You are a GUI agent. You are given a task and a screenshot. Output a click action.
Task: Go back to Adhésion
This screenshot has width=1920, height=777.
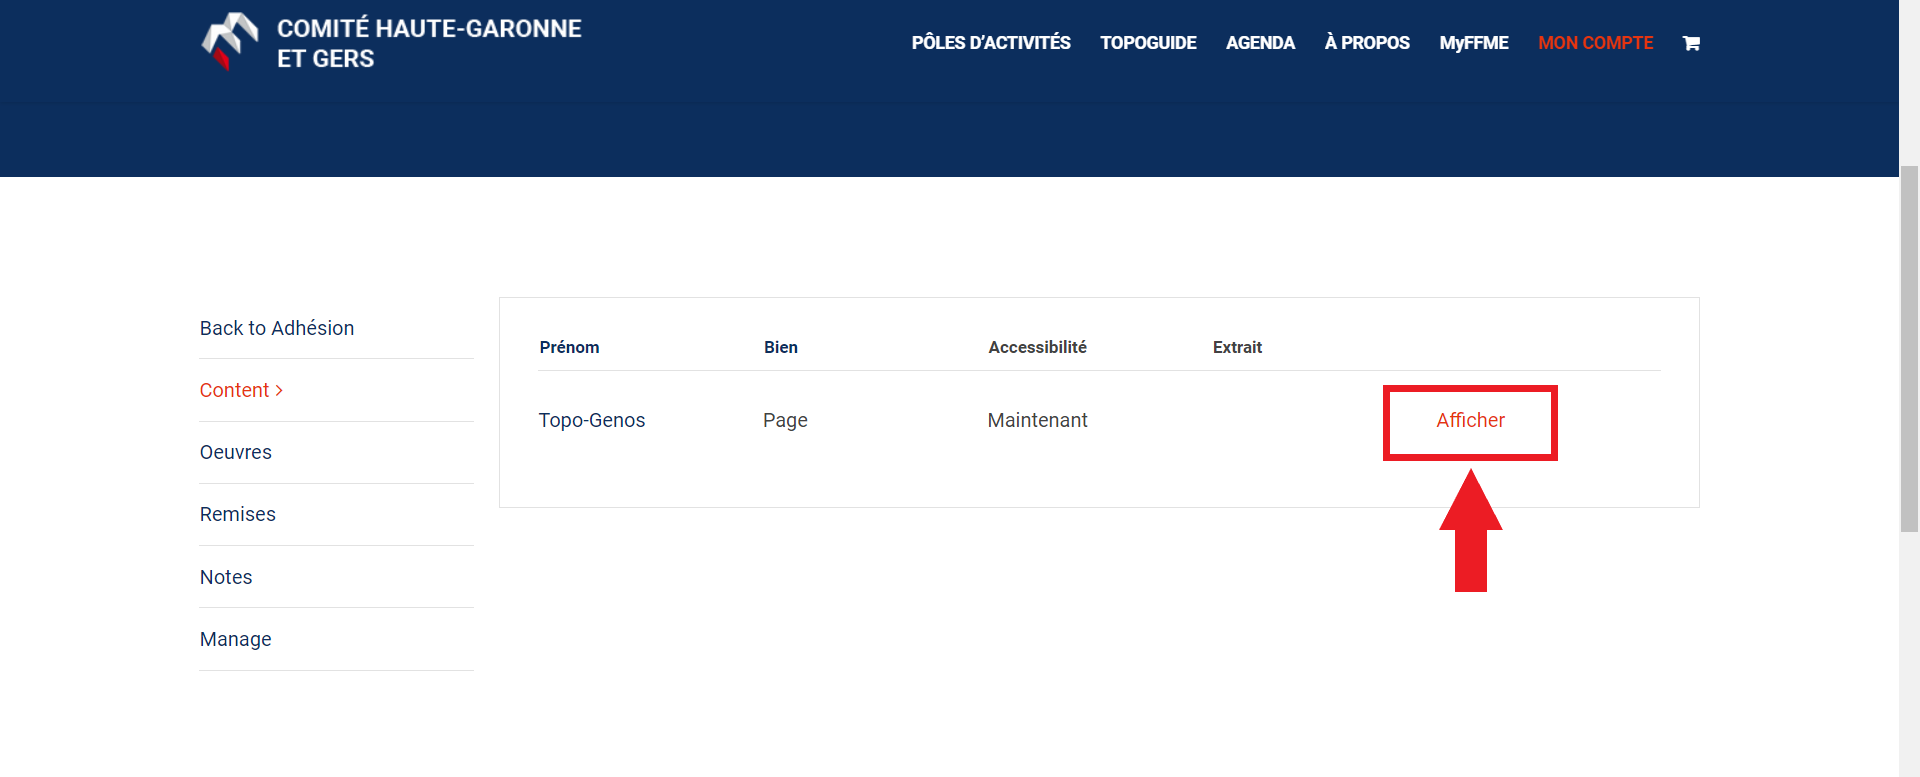(x=277, y=328)
